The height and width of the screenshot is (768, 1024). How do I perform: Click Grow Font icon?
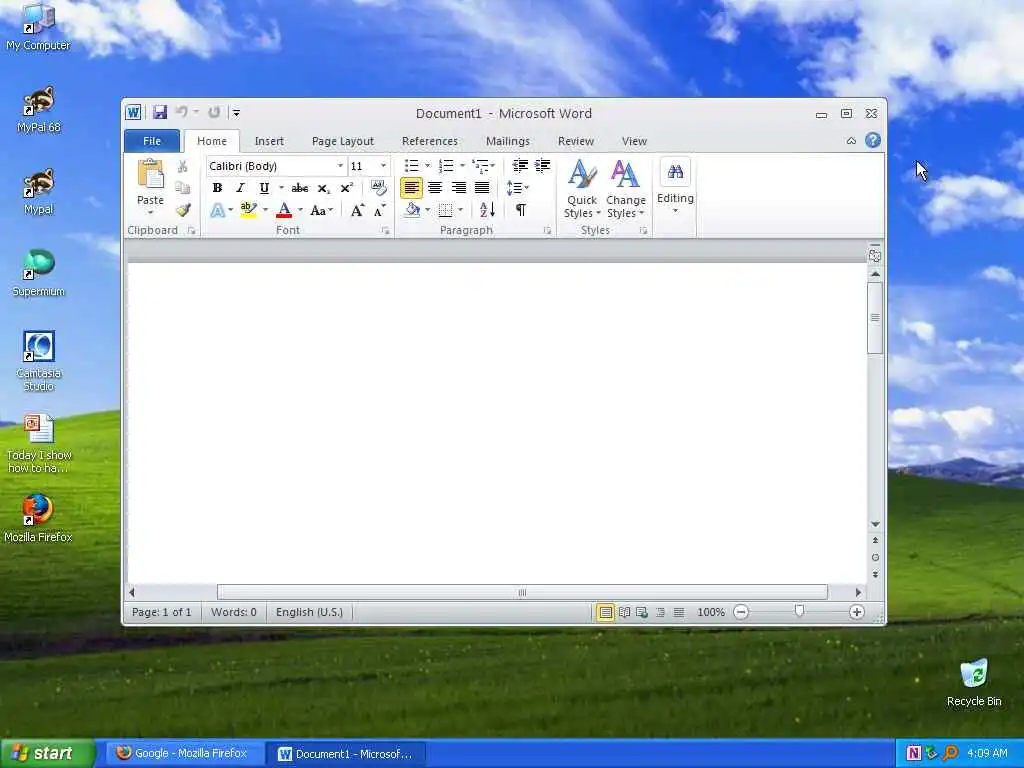[x=357, y=210]
